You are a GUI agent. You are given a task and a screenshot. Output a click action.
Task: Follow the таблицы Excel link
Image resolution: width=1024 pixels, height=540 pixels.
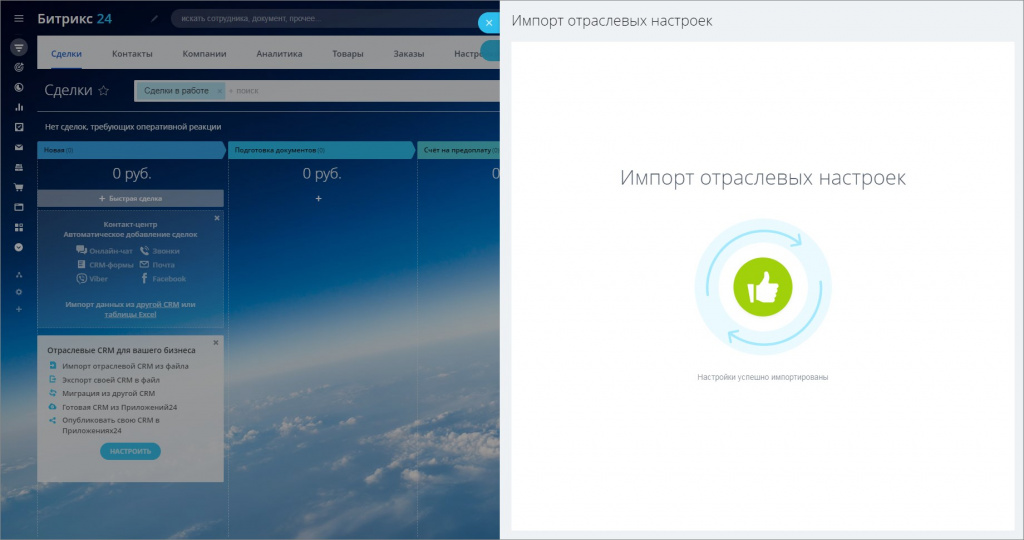click(x=131, y=314)
